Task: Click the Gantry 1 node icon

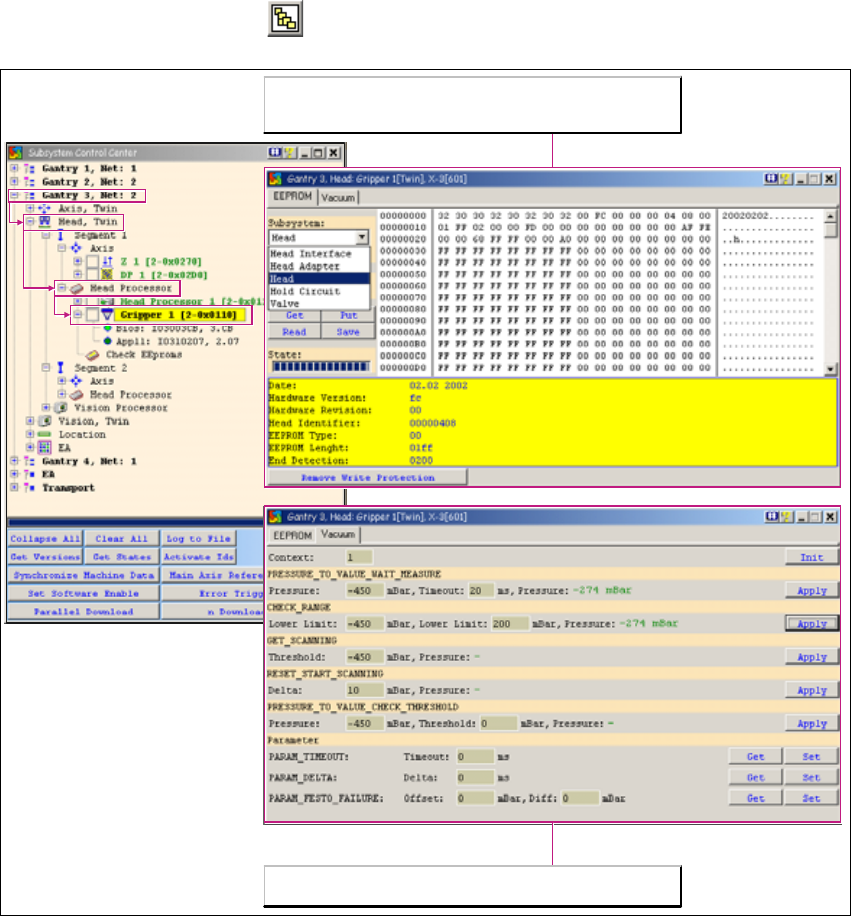Action: click(x=29, y=168)
